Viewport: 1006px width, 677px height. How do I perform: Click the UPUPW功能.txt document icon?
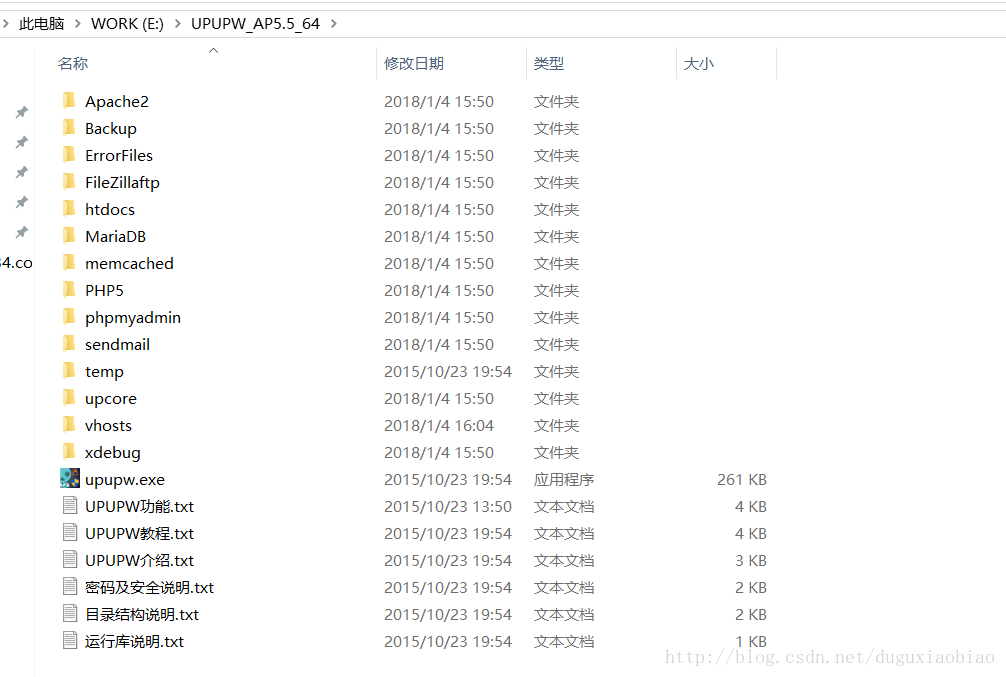70,506
